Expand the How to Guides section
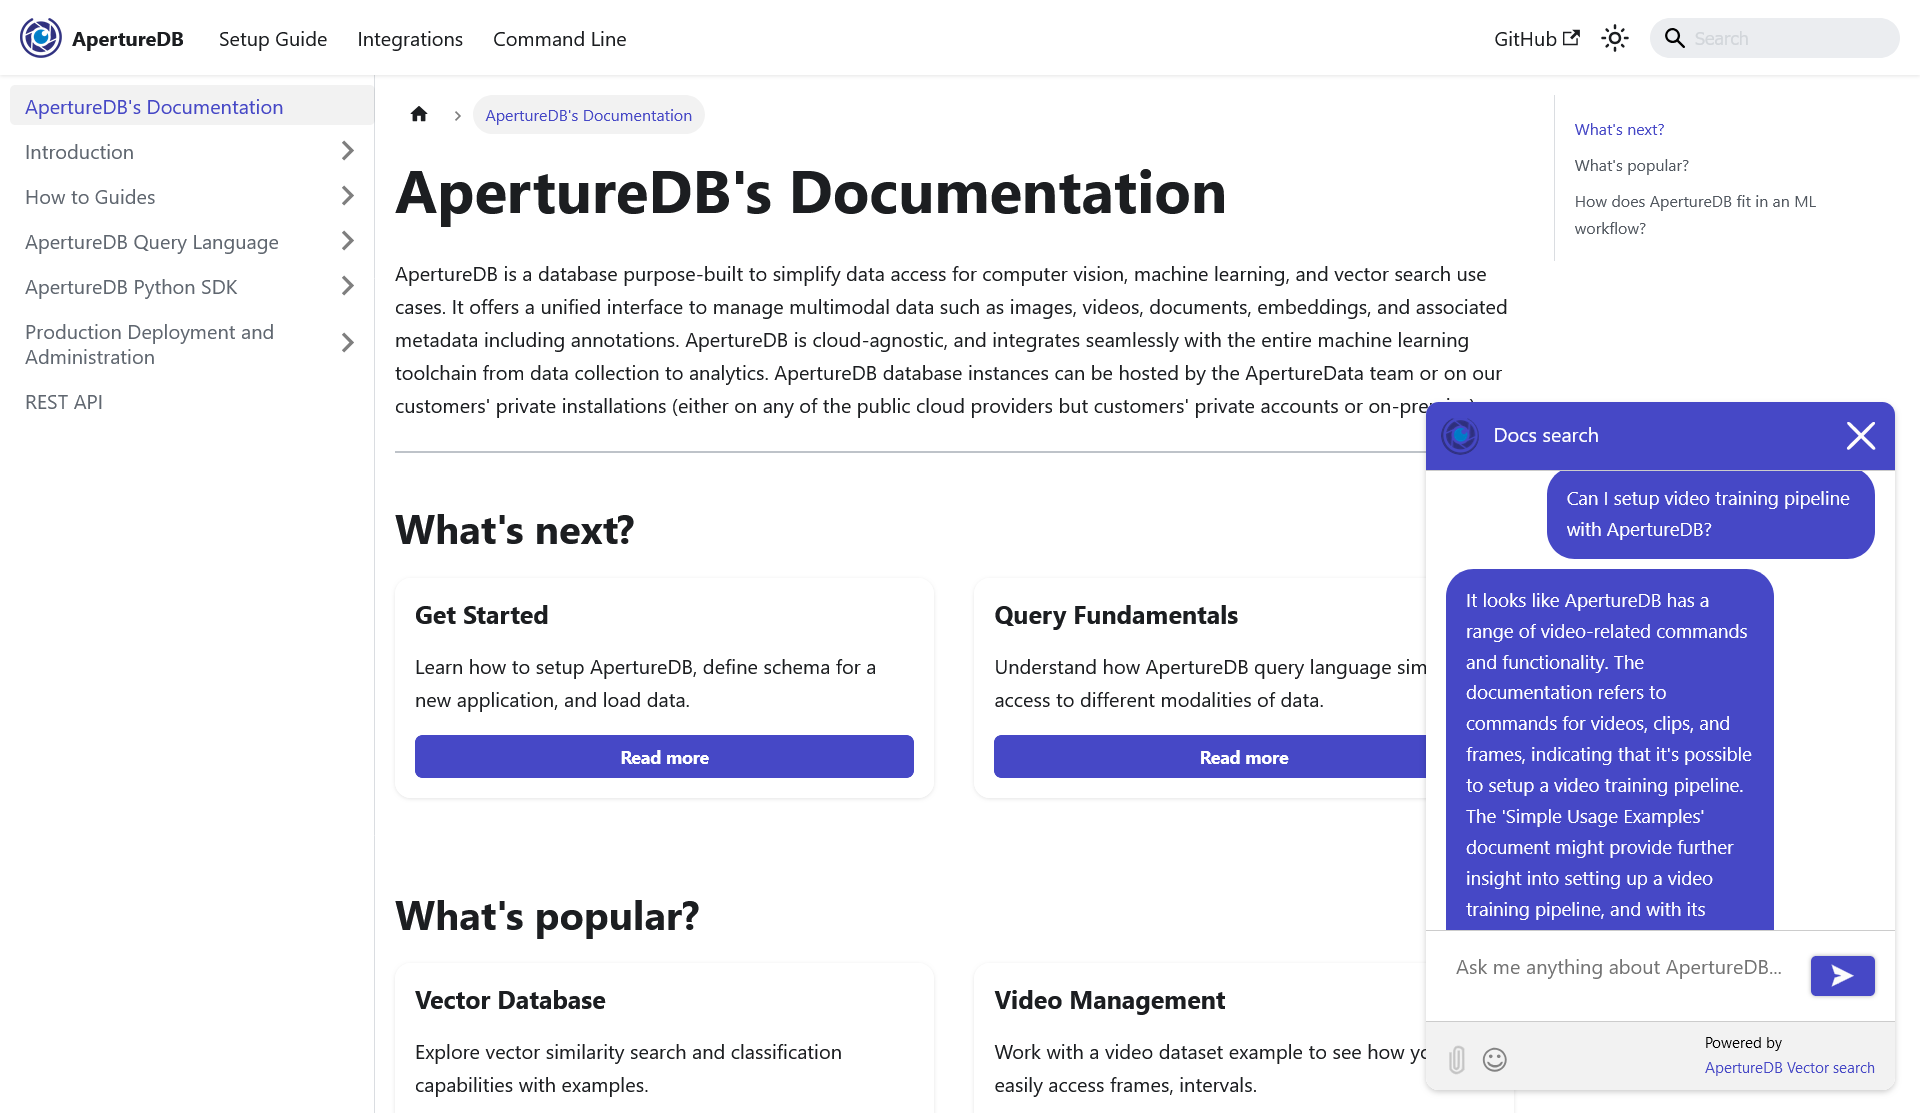 coord(347,196)
